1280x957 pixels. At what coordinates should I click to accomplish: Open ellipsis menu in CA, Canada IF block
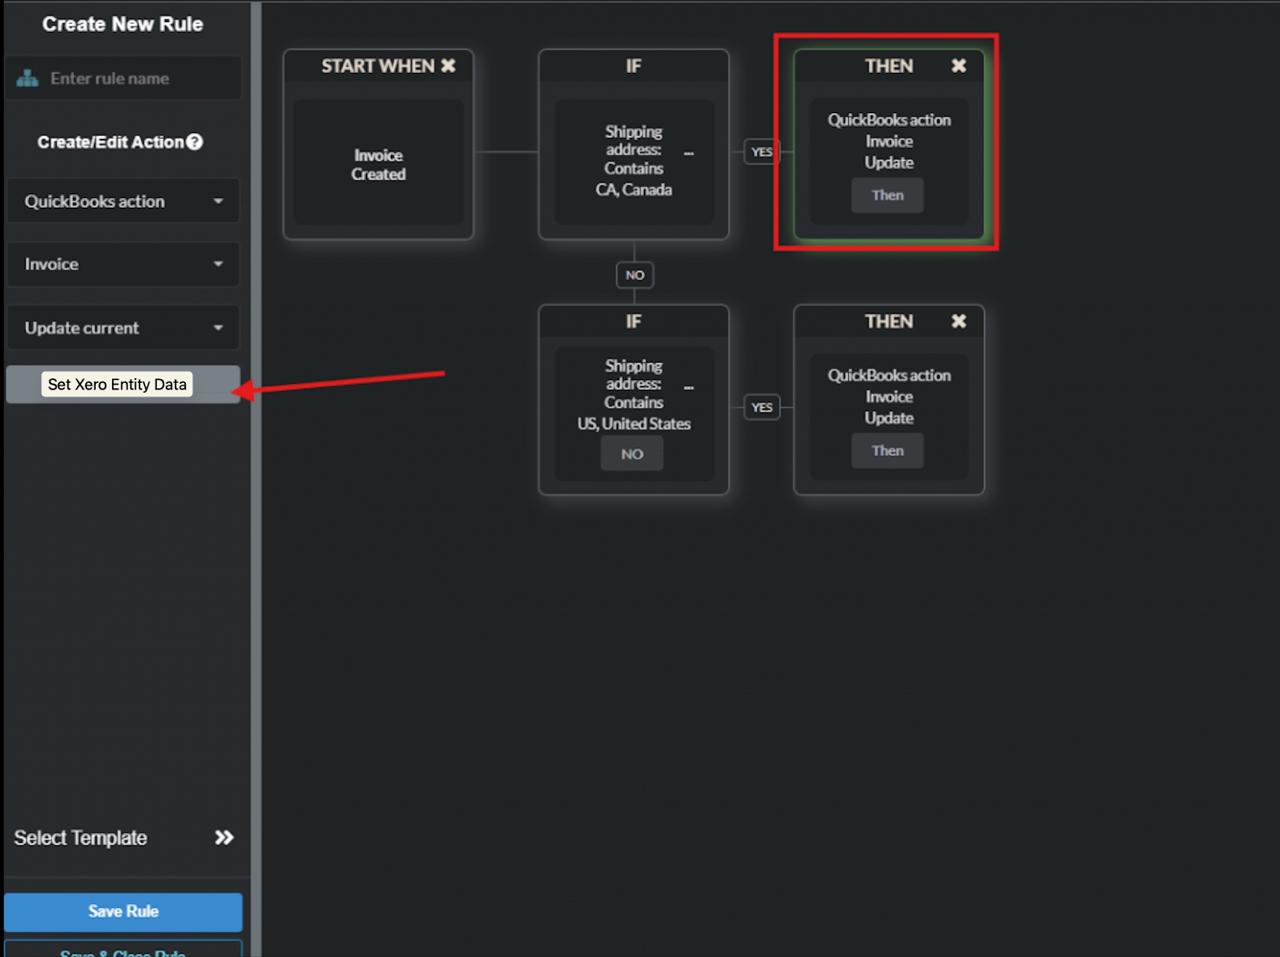[x=689, y=153]
